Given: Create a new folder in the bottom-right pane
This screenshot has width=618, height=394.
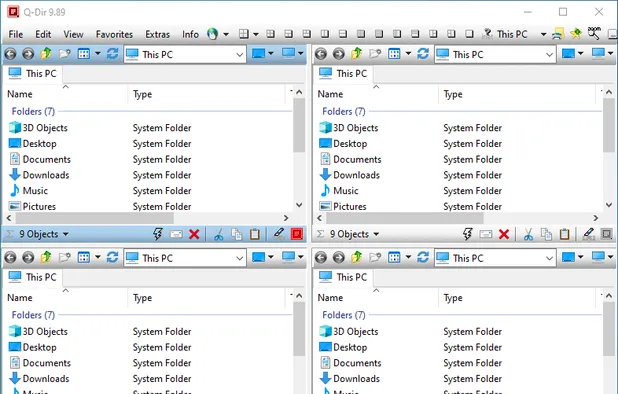Looking at the screenshot, I should (x=375, y=257).
